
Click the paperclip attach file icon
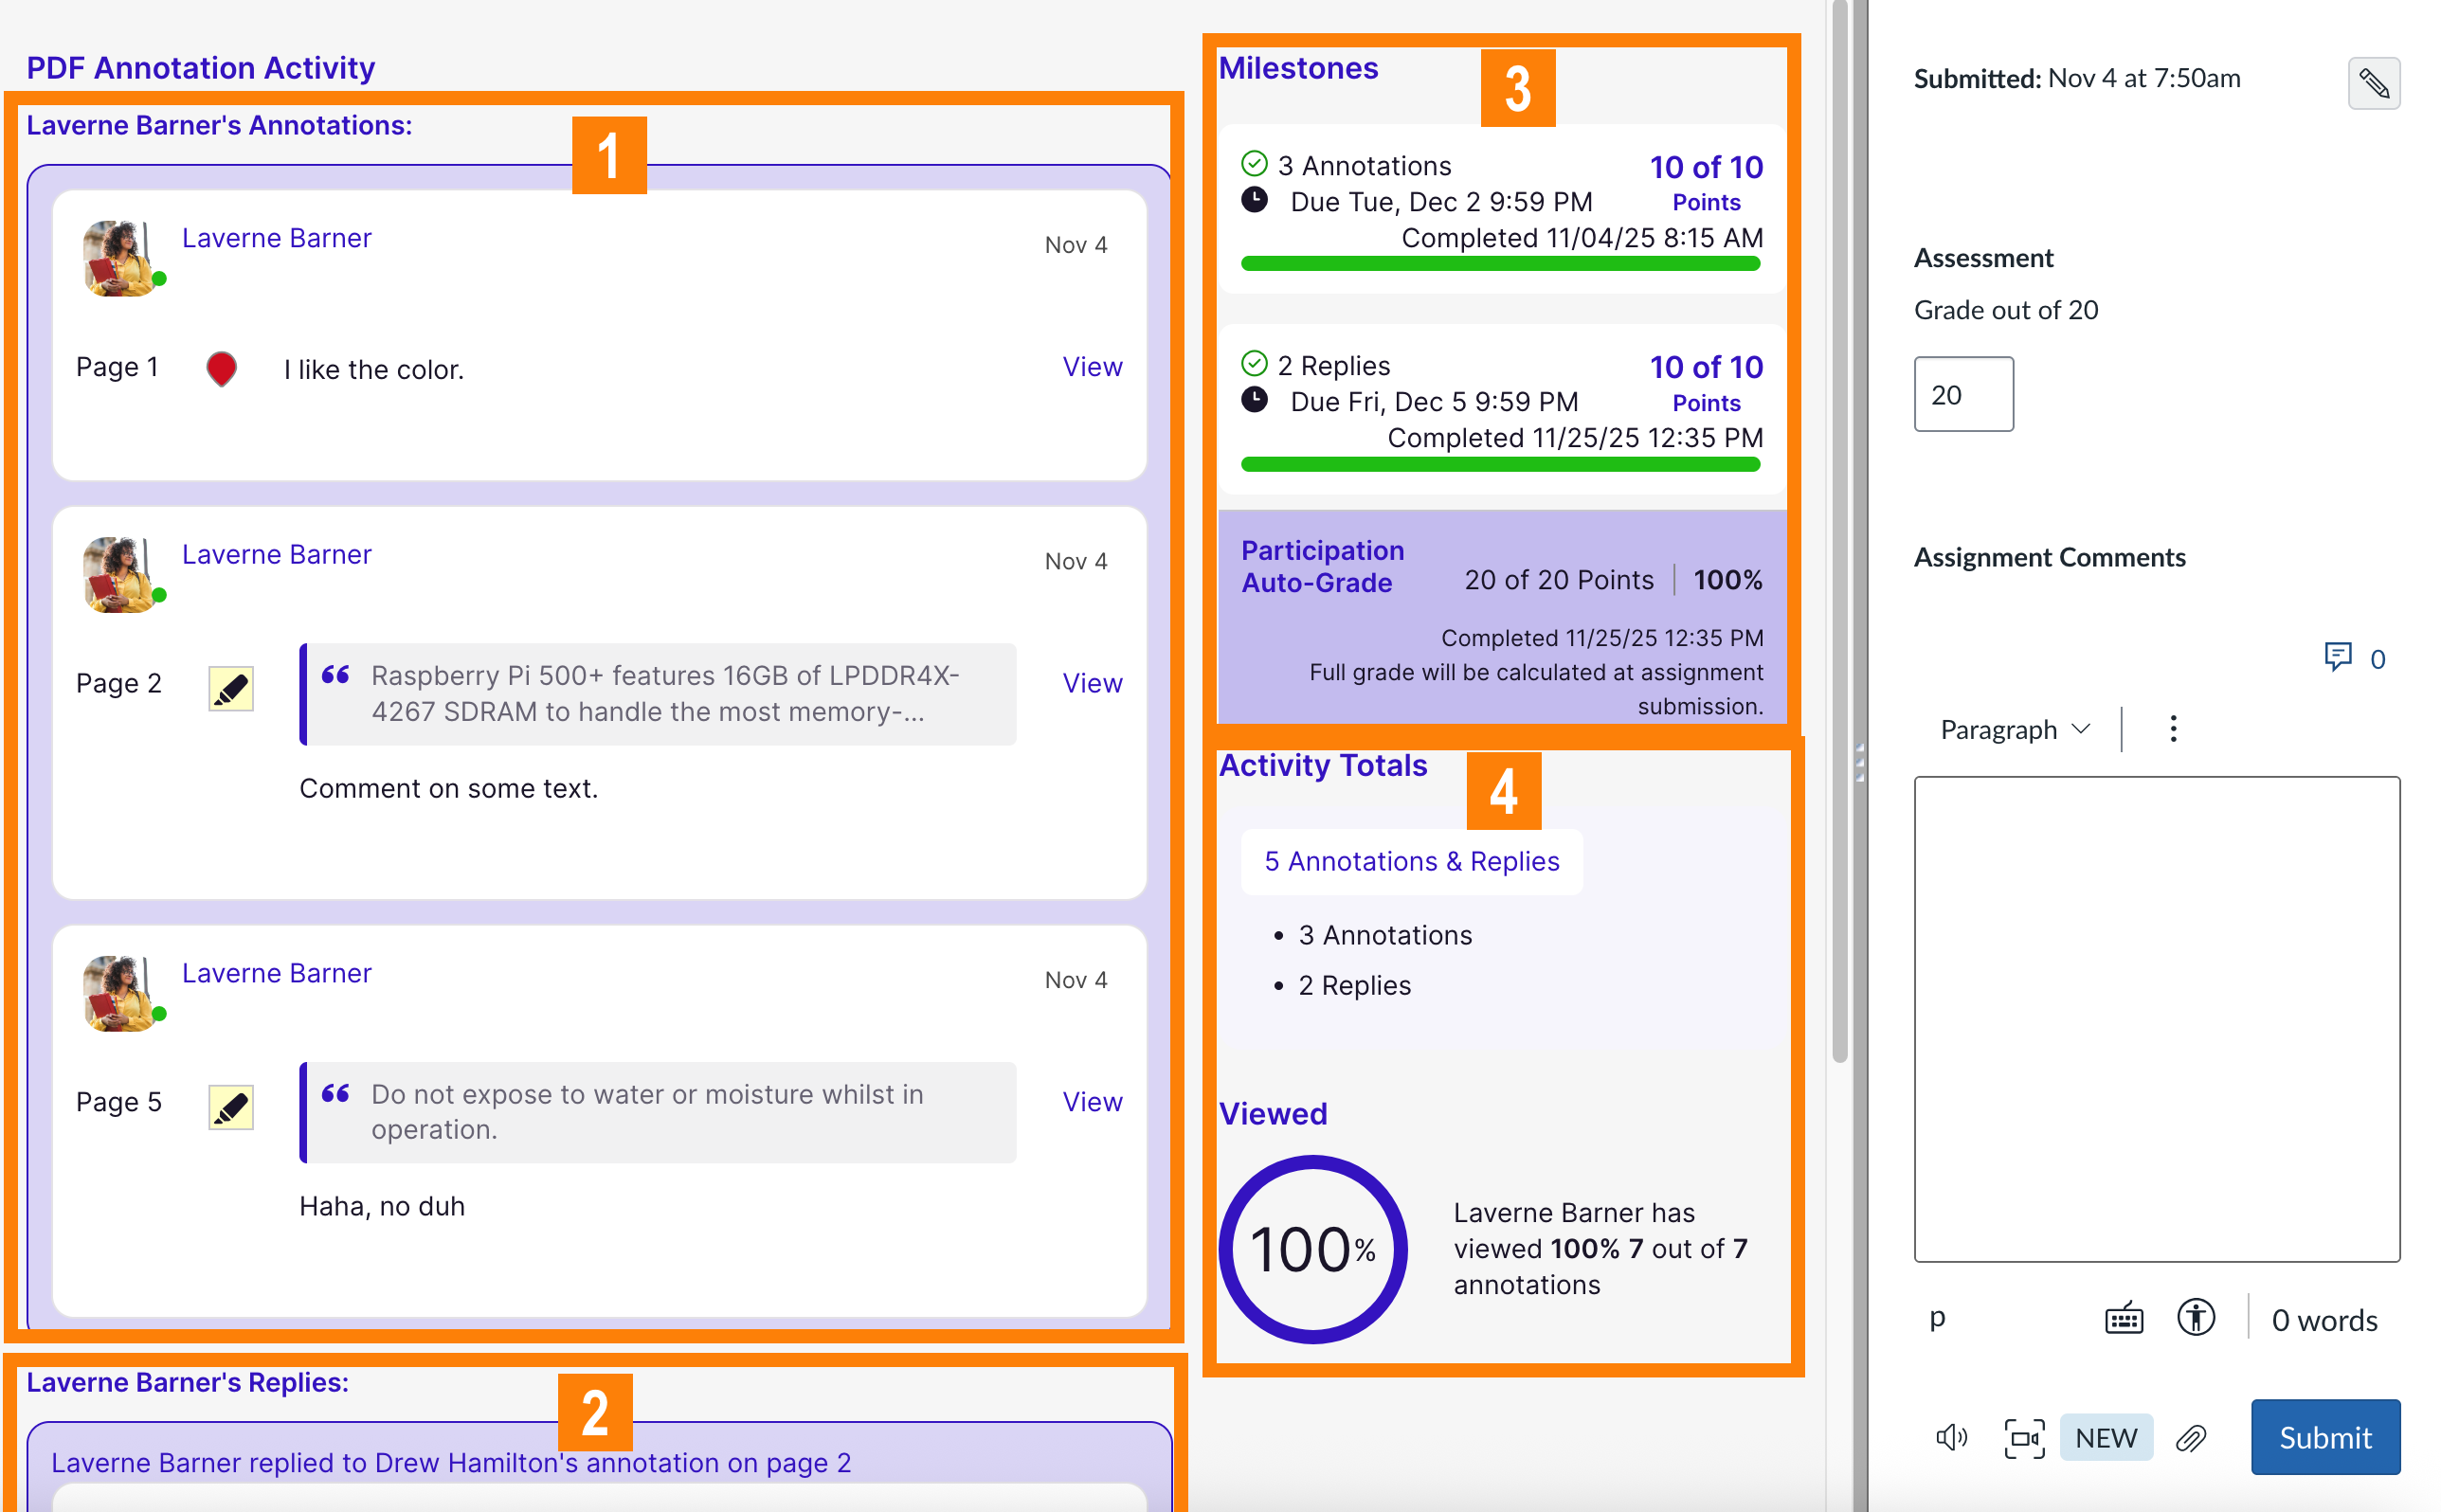[x=2190, y=1437]
